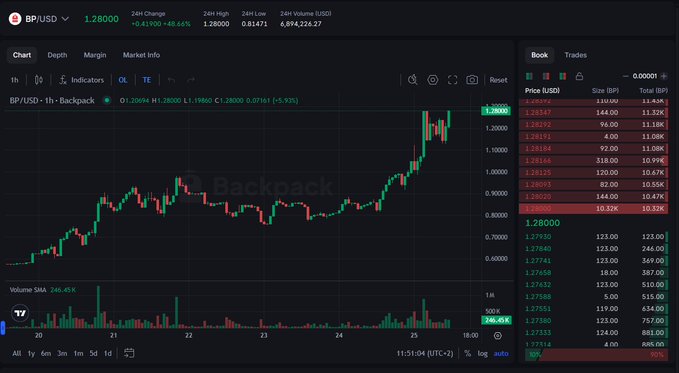Decrease order book price grouping
This screenshot has width=679, height=373.
coord(625,76)
